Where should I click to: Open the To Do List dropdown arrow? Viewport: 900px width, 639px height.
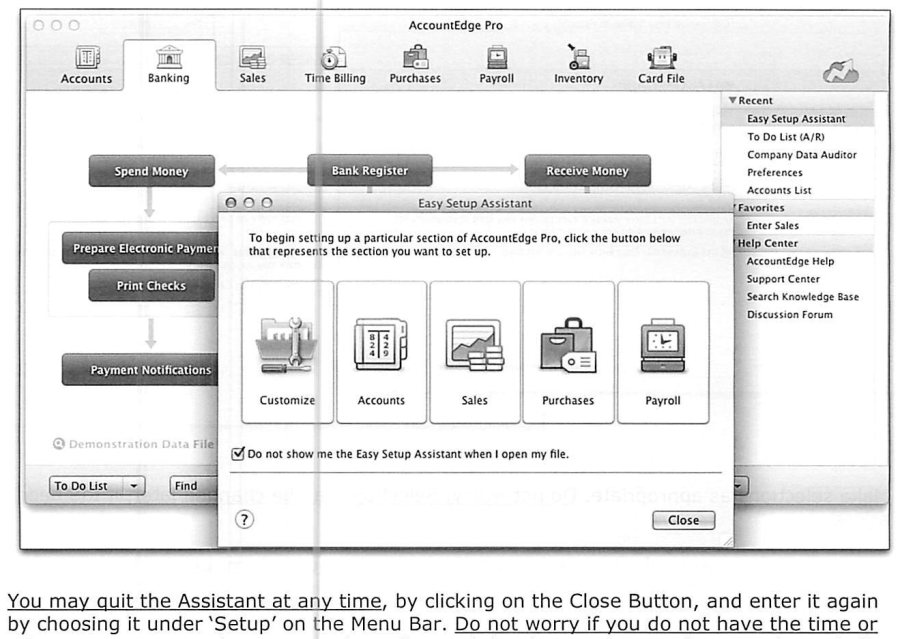[134, 486]
